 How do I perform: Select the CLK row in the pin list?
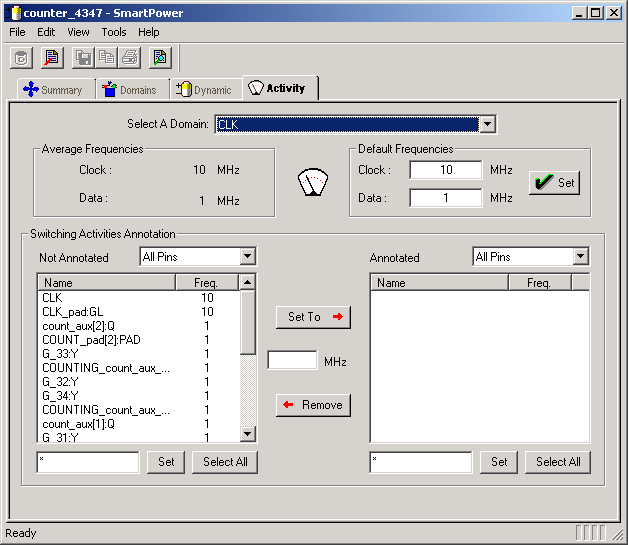(139, 298)
